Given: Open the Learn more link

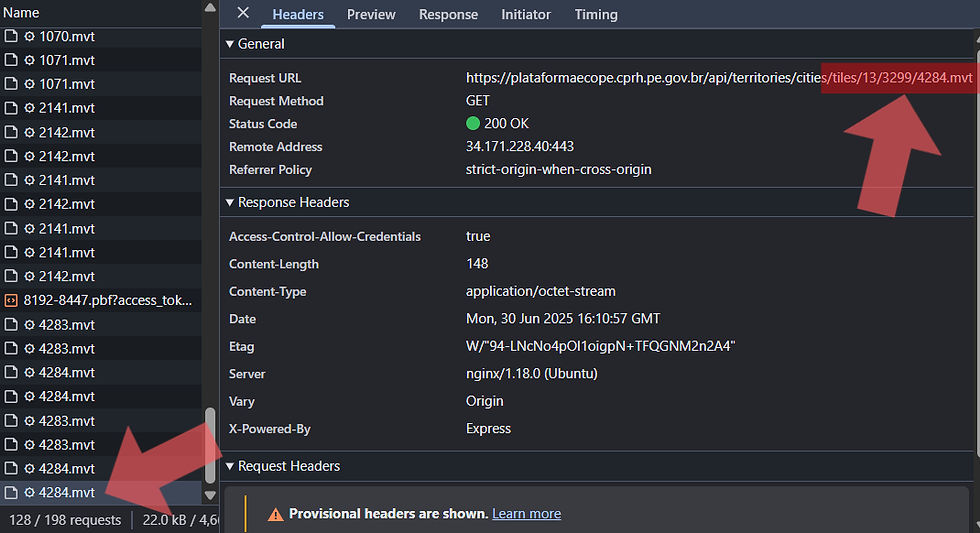Looking at the screenshot, I should point(526,514).
